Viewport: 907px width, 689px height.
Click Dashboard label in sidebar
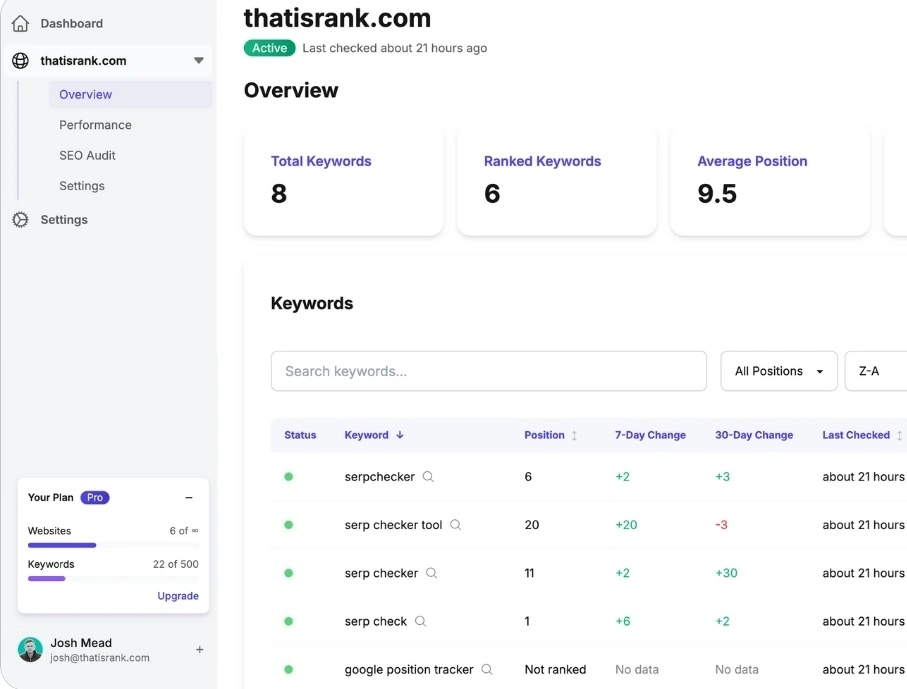tap(72, 24)
